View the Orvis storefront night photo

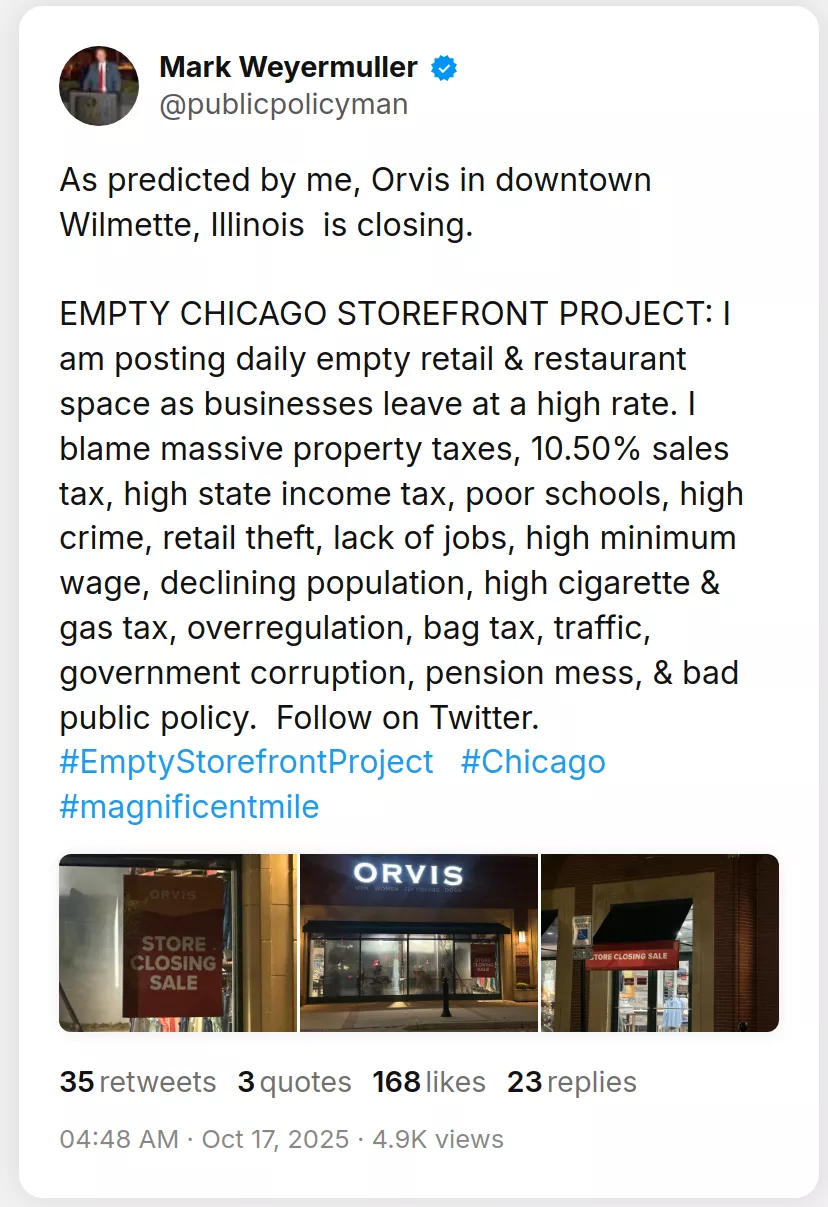[x=418, y=942]
